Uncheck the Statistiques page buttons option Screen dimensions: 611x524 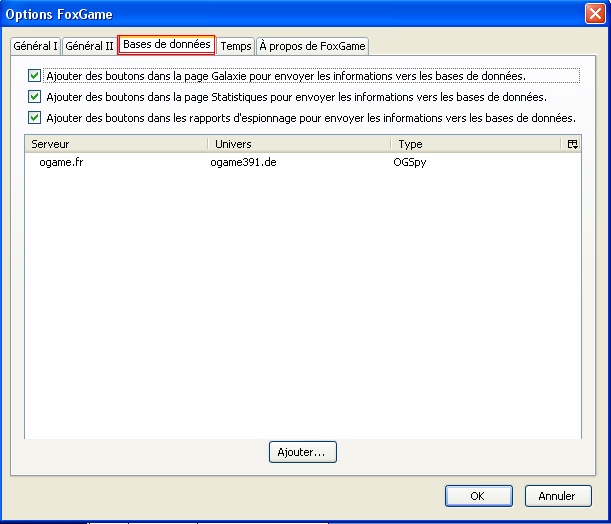[35, 97]
